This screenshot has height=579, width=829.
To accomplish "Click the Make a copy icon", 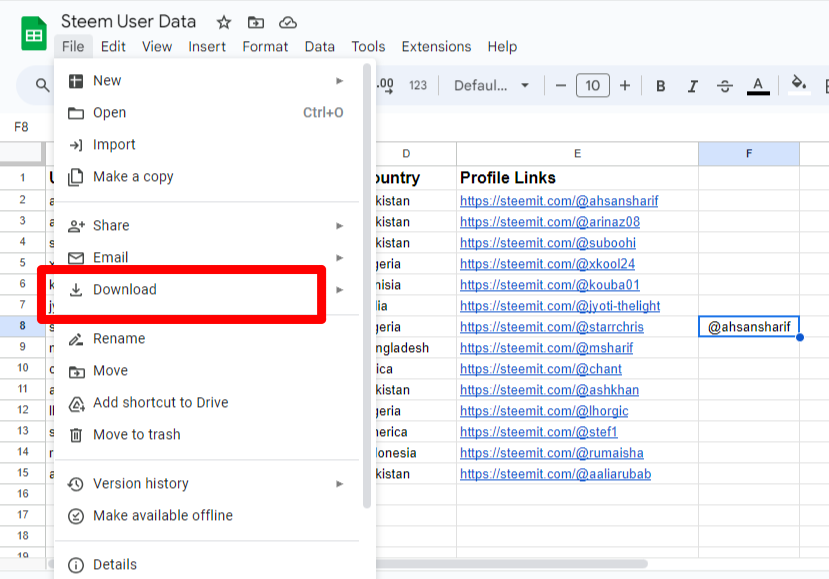I will (76, 177).
